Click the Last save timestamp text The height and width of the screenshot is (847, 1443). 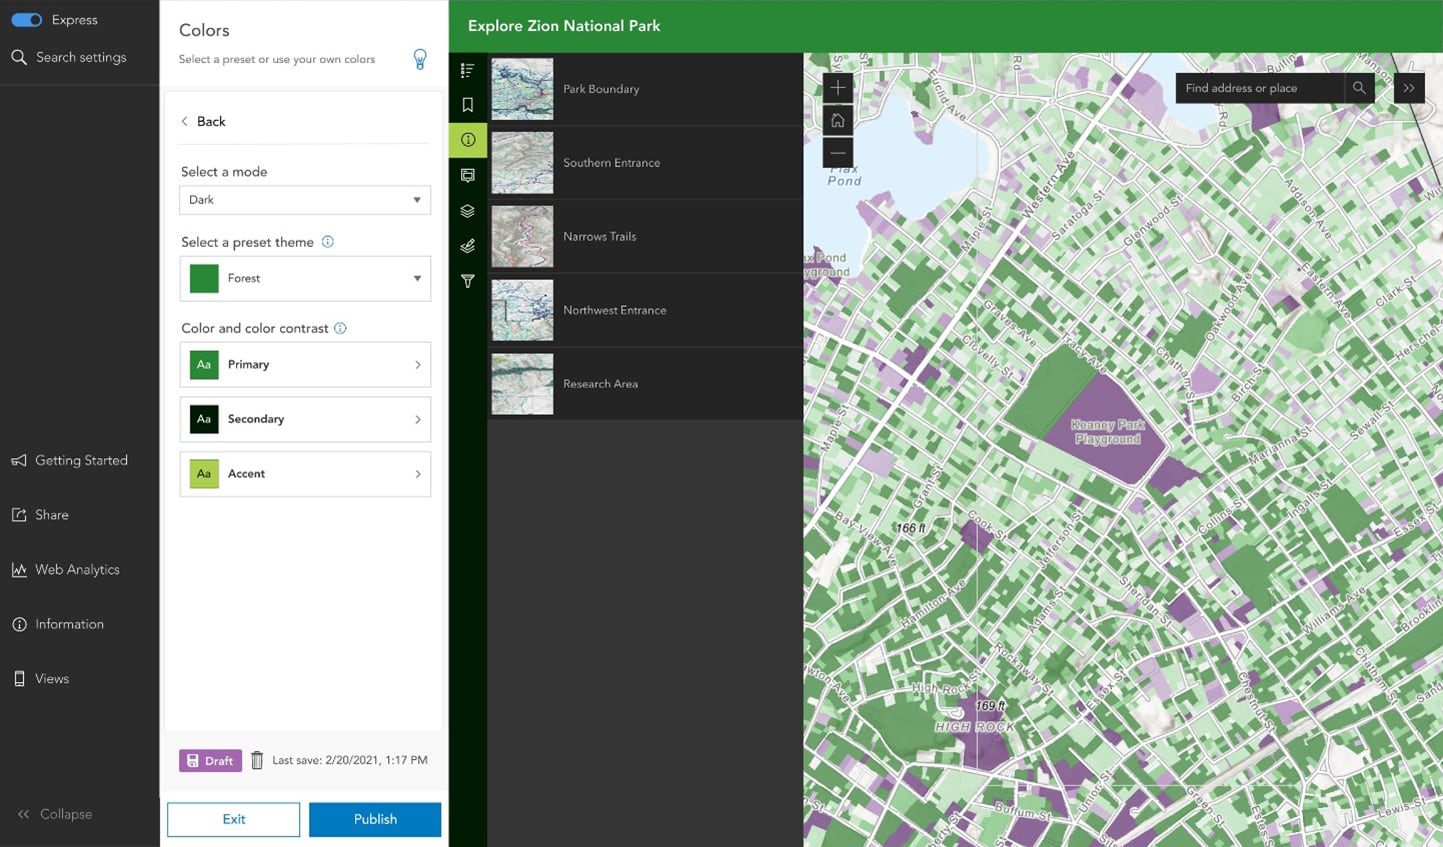click(350, 761)
